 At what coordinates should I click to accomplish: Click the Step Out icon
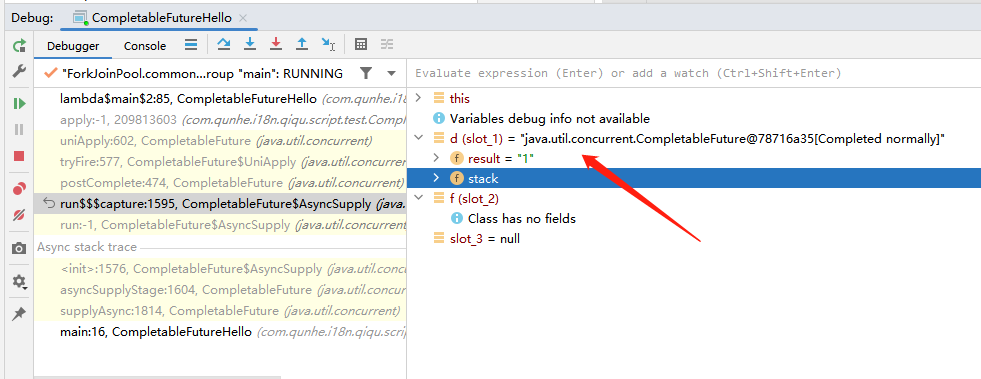click(302, 44)
